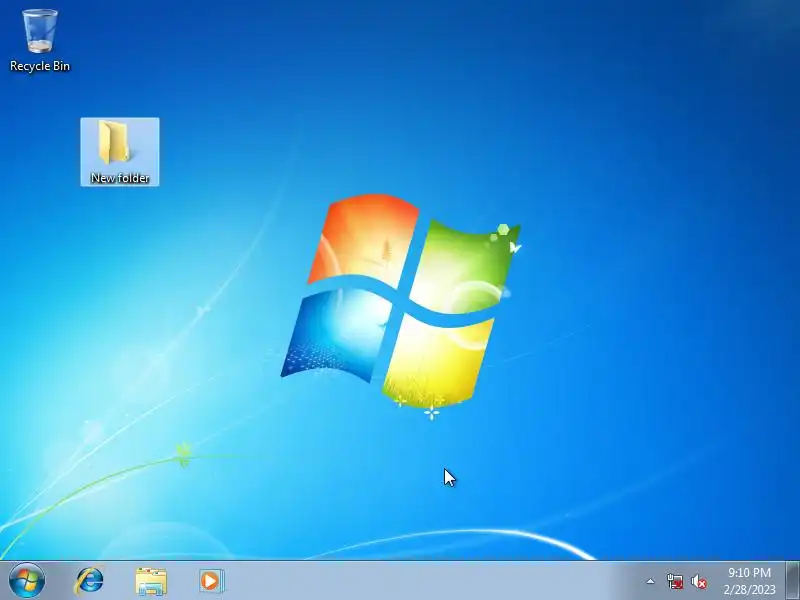800x600 pixels.
Task: Launch Windows Media Player from the taskbar
Action: point(211,581)
